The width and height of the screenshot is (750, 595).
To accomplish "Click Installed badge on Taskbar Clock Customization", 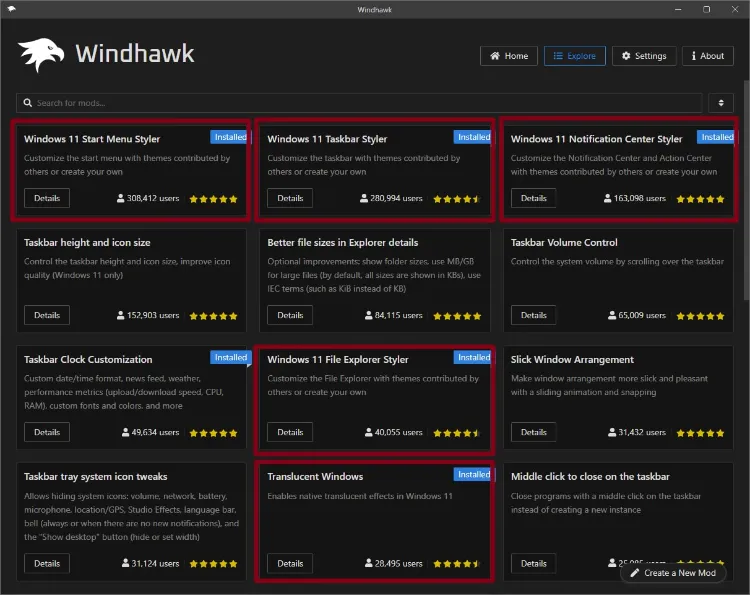I will point(230,357).
